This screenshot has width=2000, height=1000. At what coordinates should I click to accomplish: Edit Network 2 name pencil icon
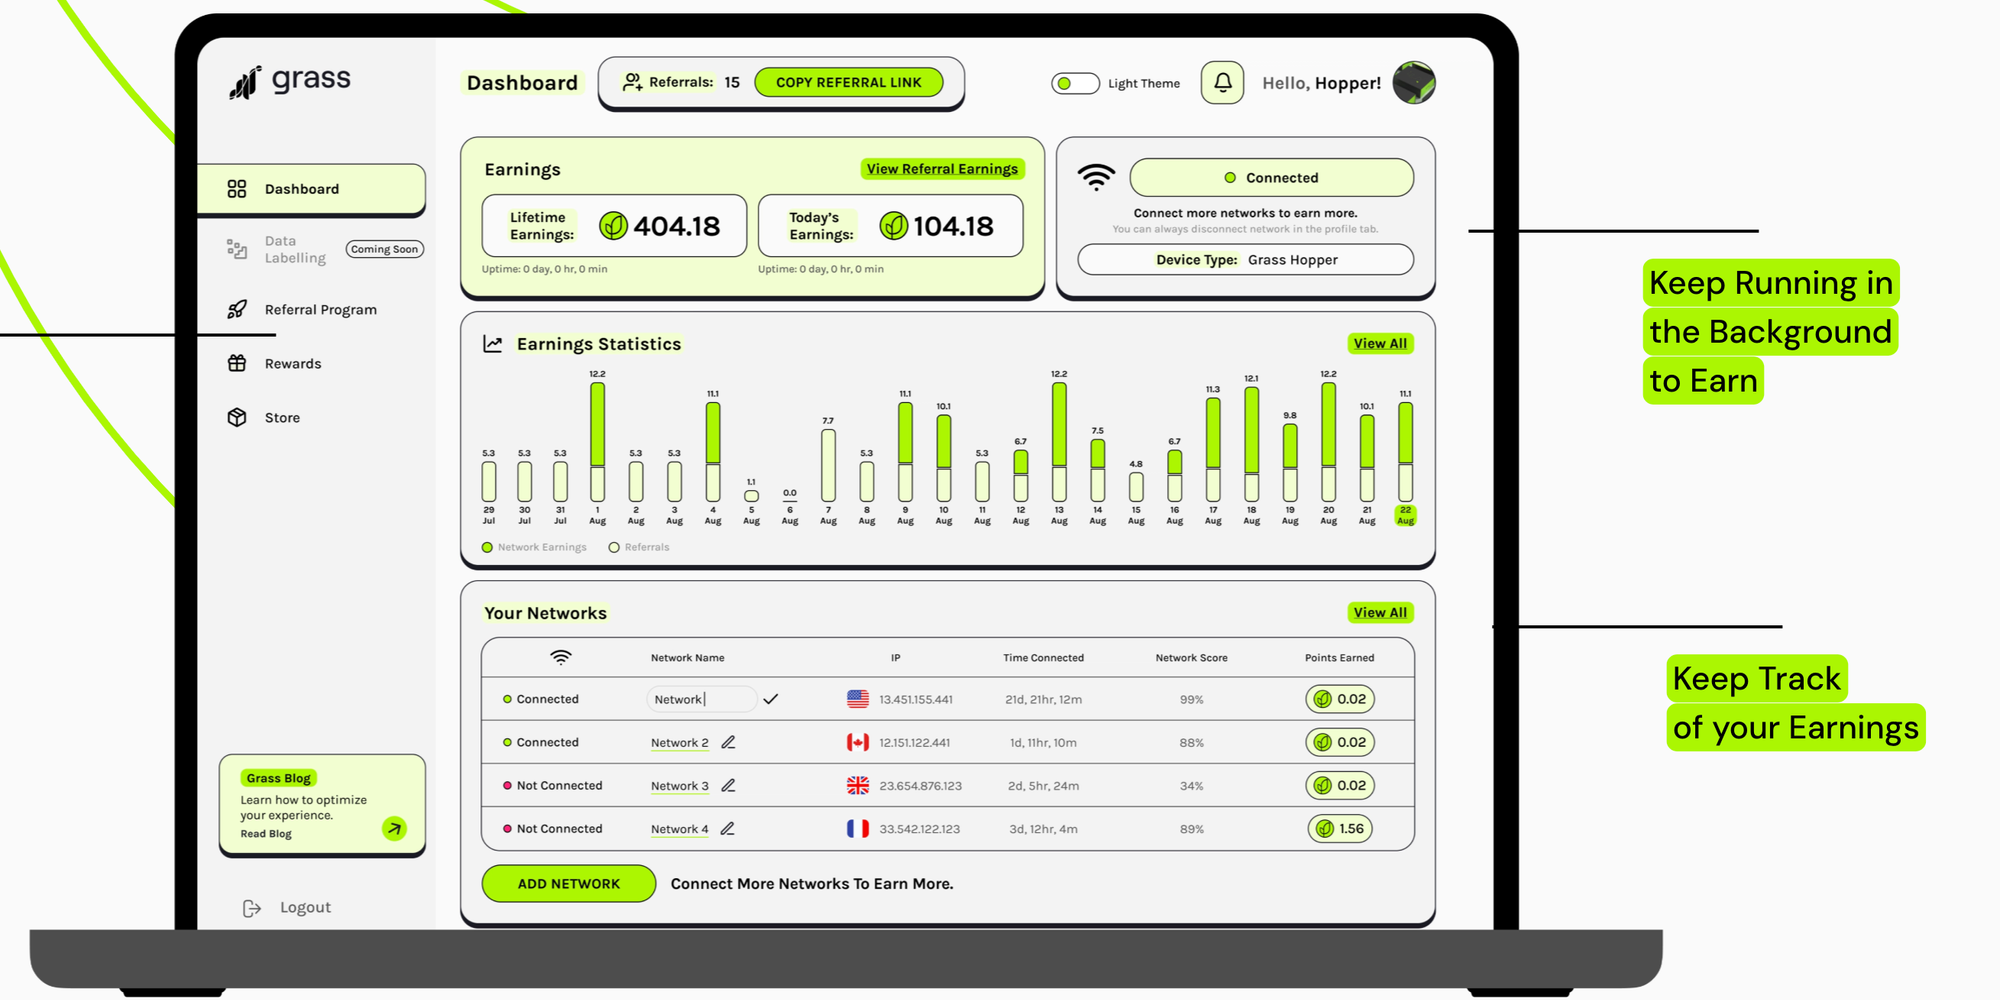(x=728, y=742)
